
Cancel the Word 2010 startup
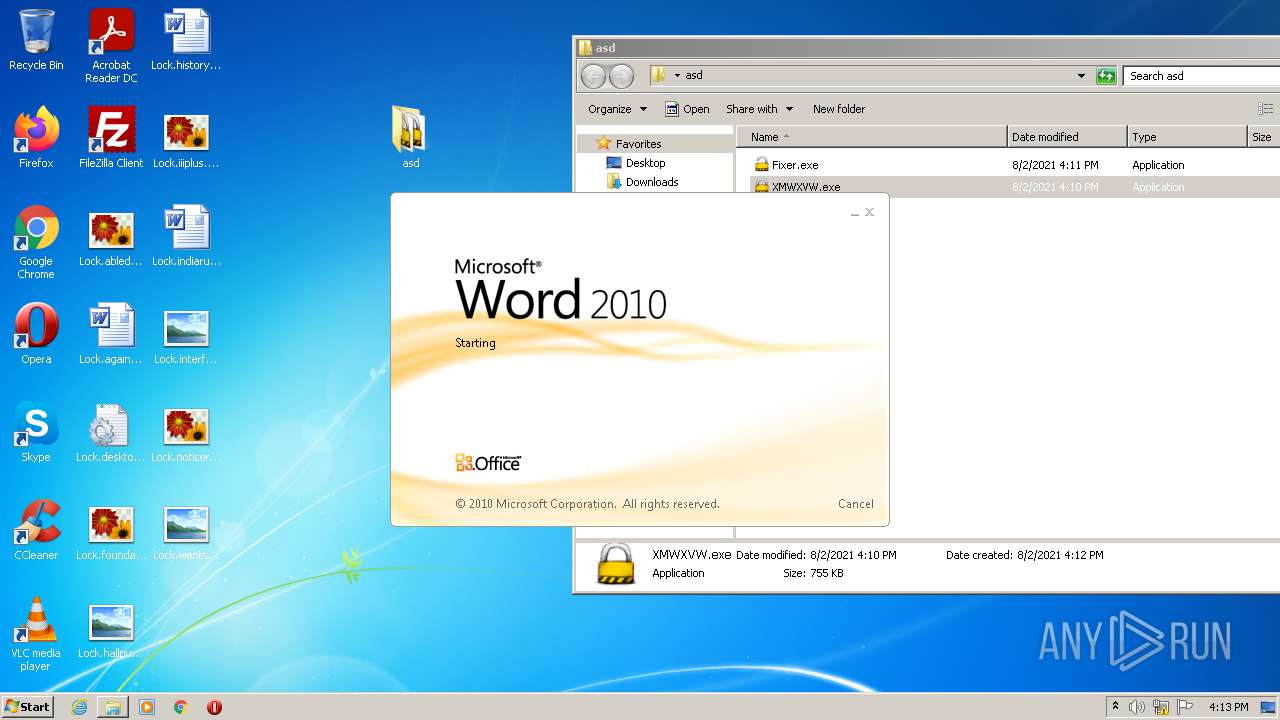click(856, 504)
